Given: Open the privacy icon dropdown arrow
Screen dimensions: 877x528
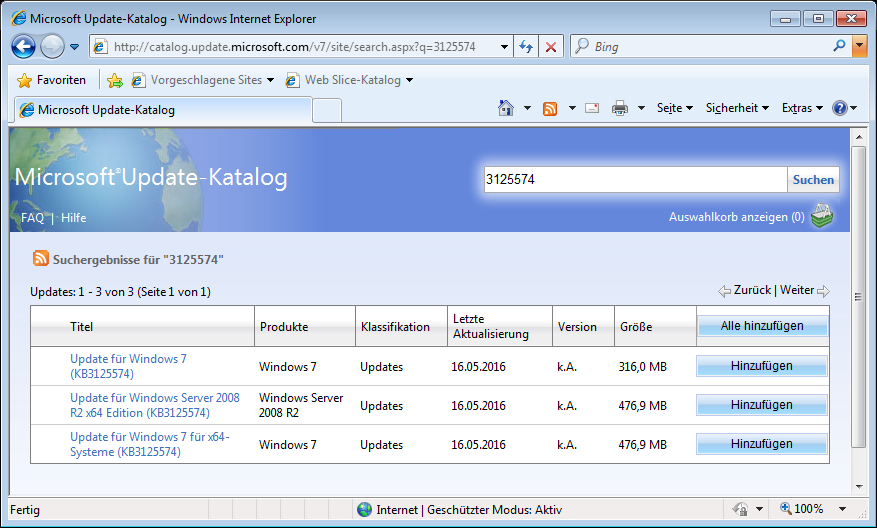Looking at the screenshot, I should click(x=759, y=509).
